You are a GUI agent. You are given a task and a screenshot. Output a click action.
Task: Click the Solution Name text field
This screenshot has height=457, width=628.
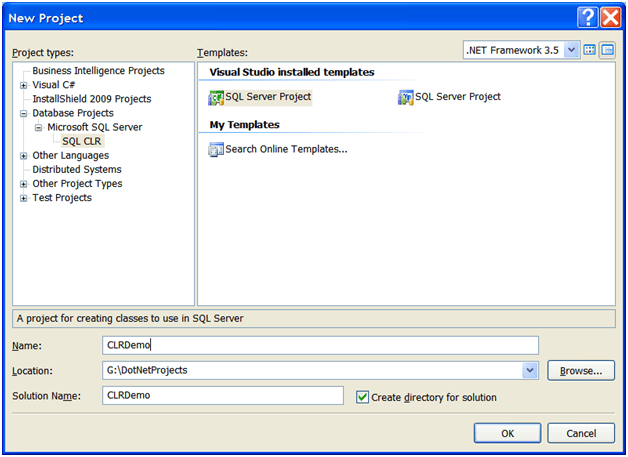pos(223,395)
